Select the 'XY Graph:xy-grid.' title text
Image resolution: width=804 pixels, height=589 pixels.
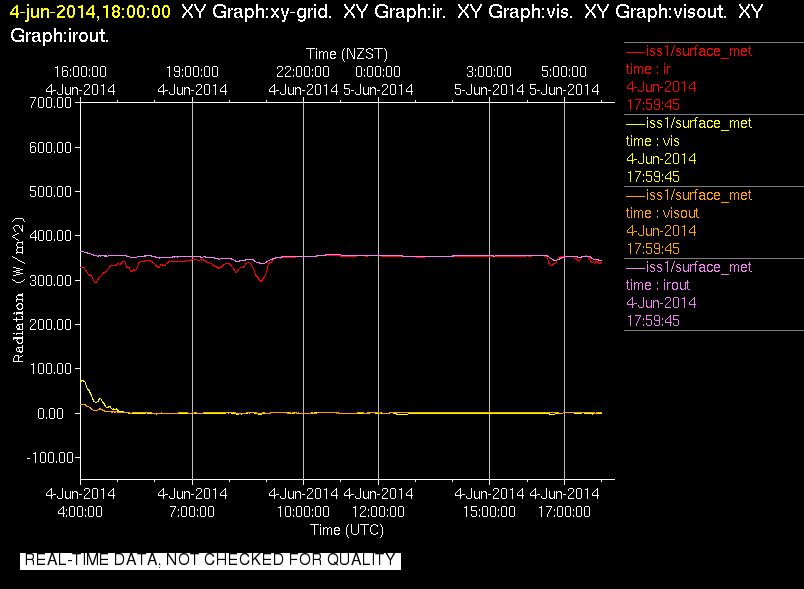[x=256, y=11]
